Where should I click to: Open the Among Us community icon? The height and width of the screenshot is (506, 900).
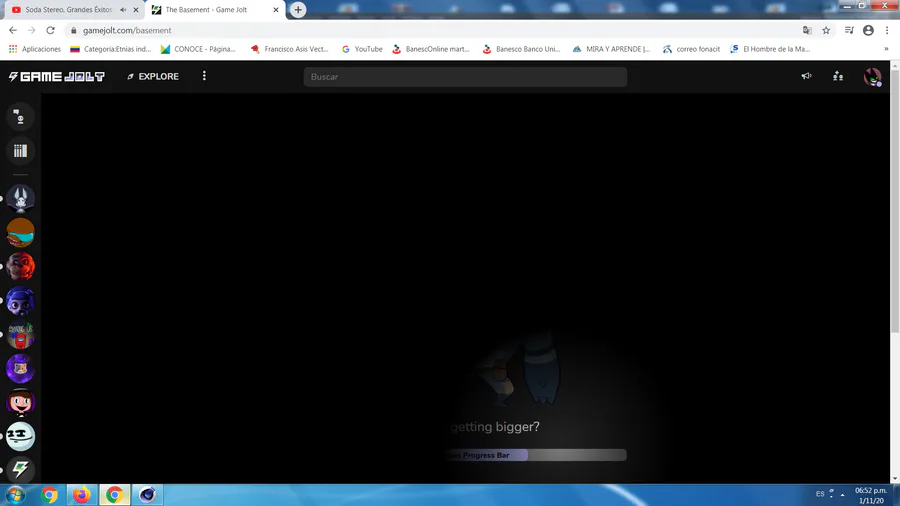click(x=20, y=334)
